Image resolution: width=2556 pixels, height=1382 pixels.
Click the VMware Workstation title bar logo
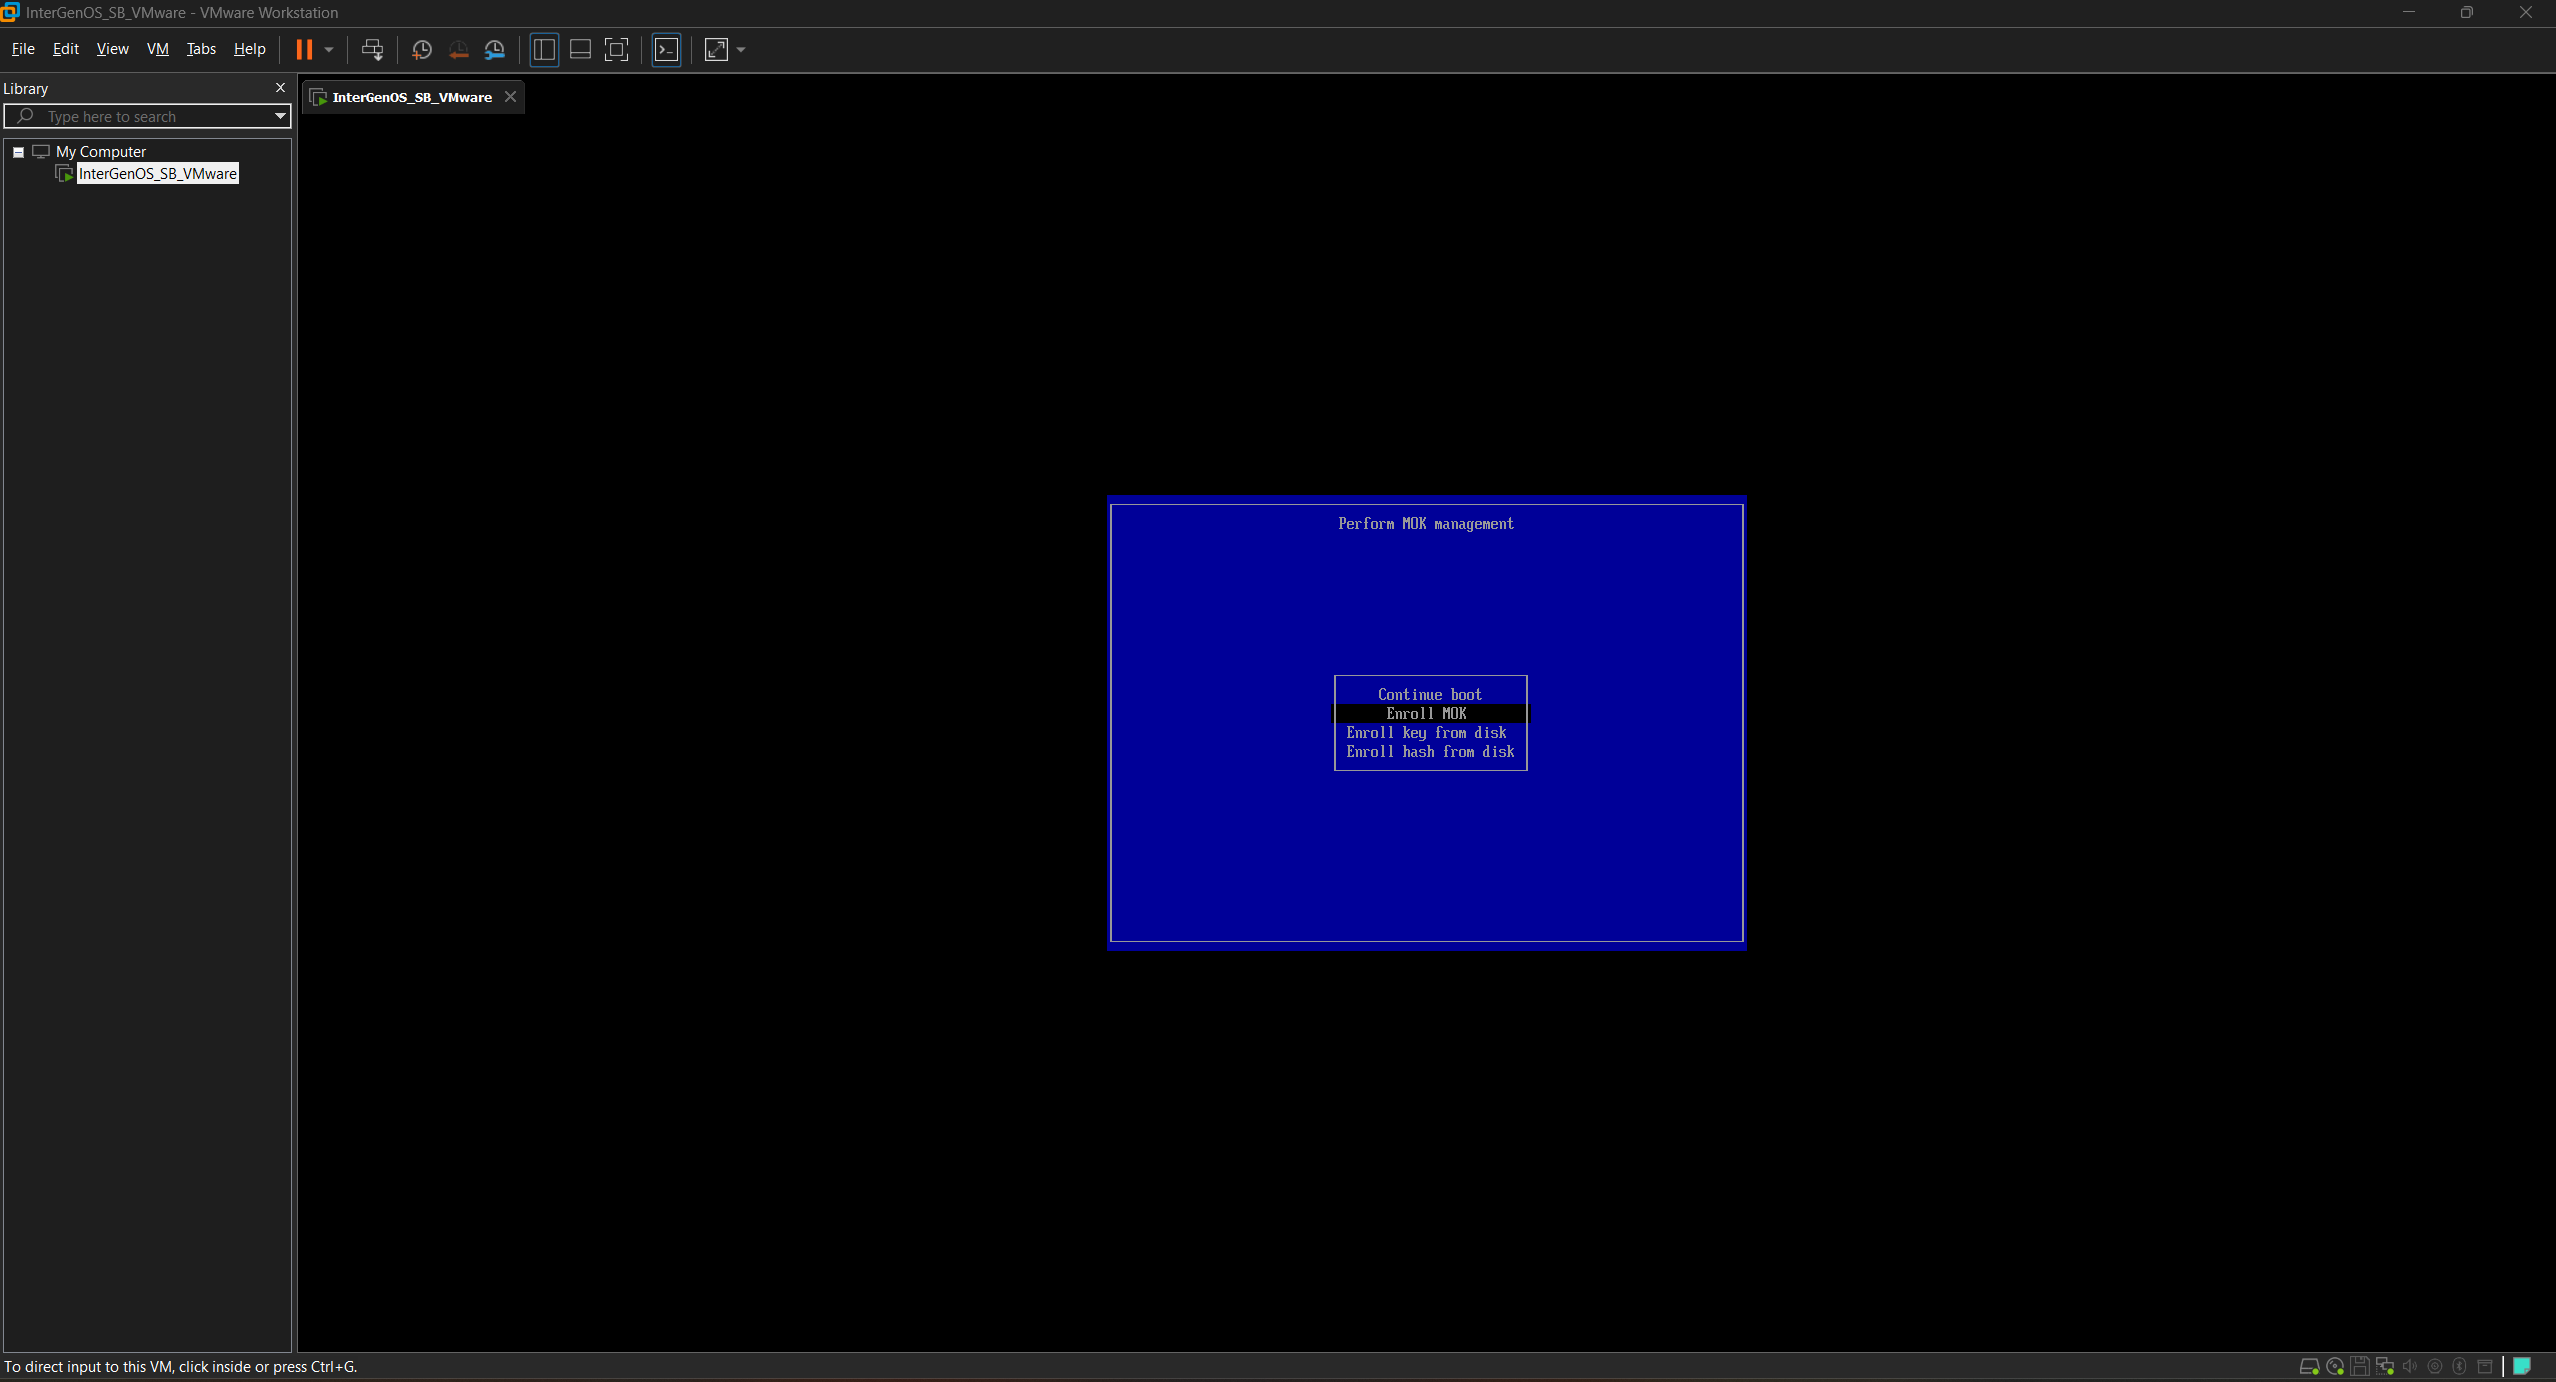11,12
